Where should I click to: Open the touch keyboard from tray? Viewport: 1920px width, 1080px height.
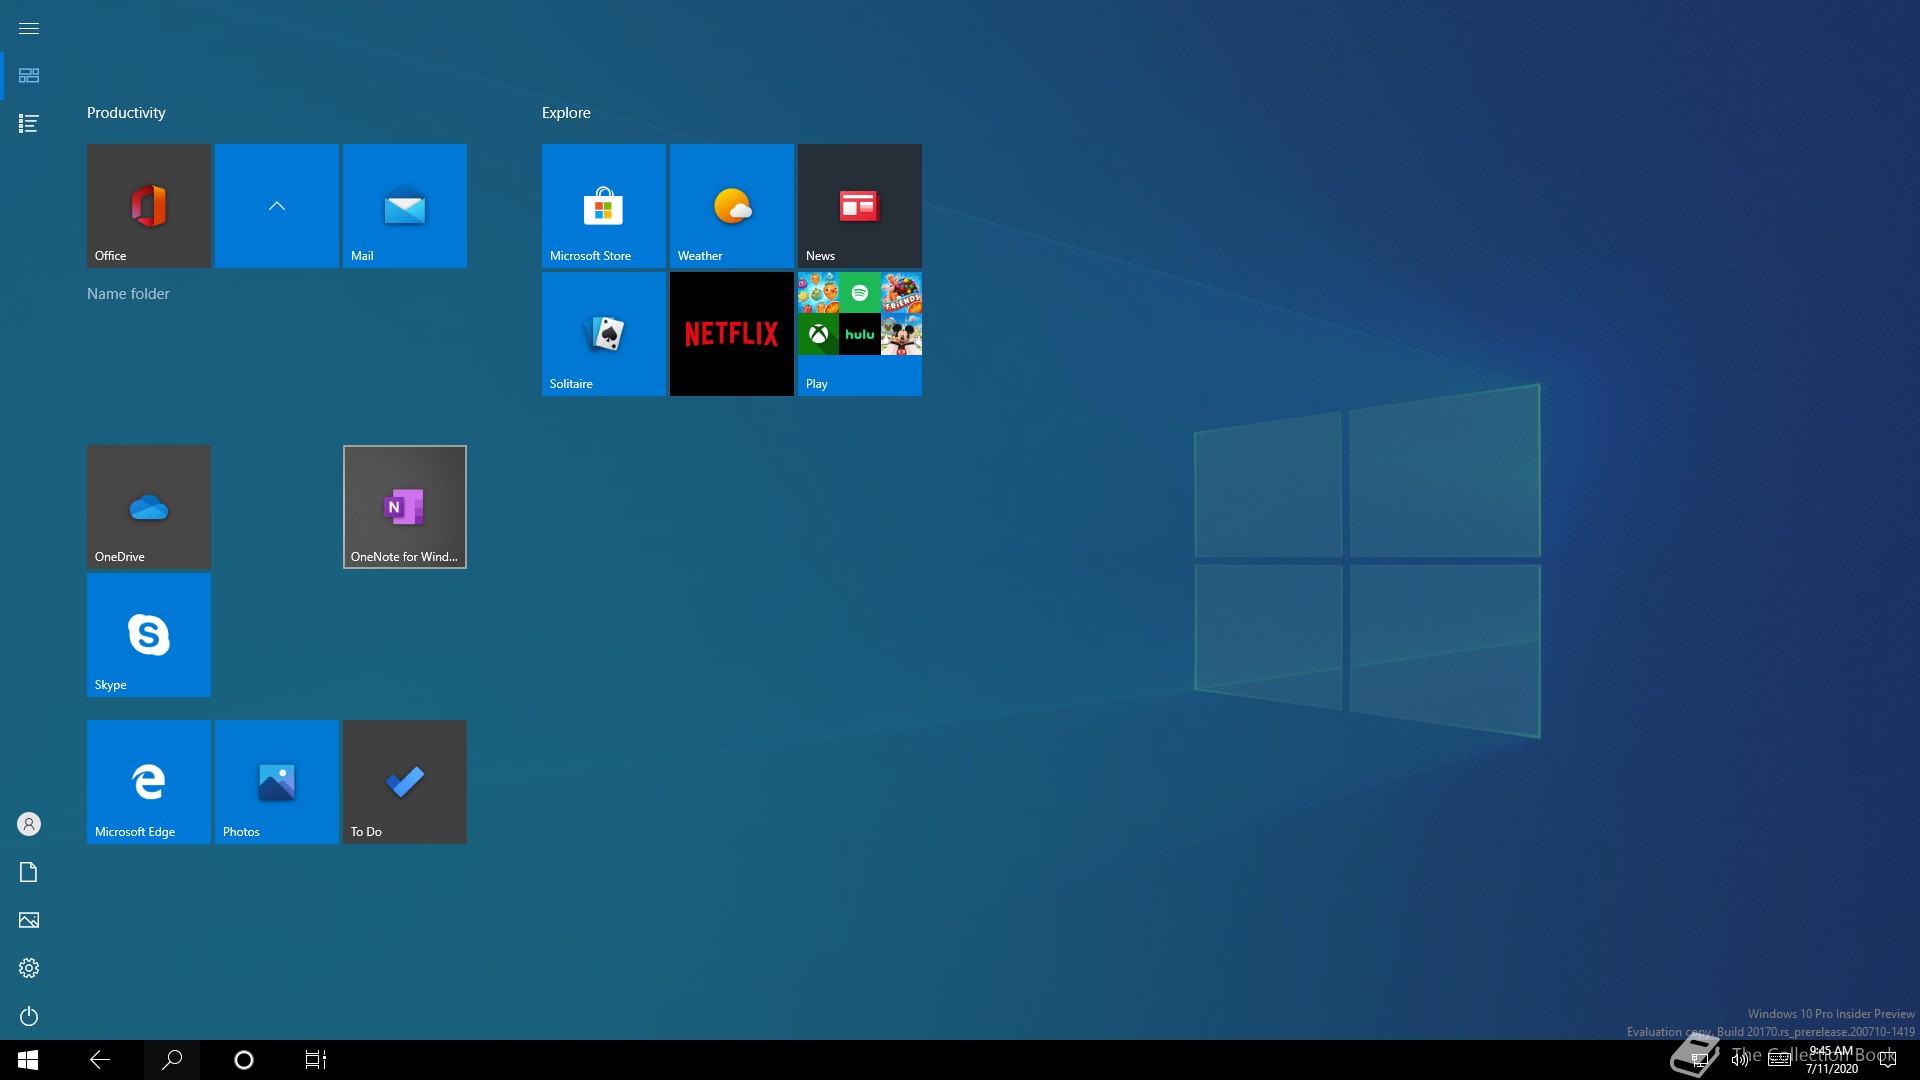pyautogui.click(x=1780, y=1060)
